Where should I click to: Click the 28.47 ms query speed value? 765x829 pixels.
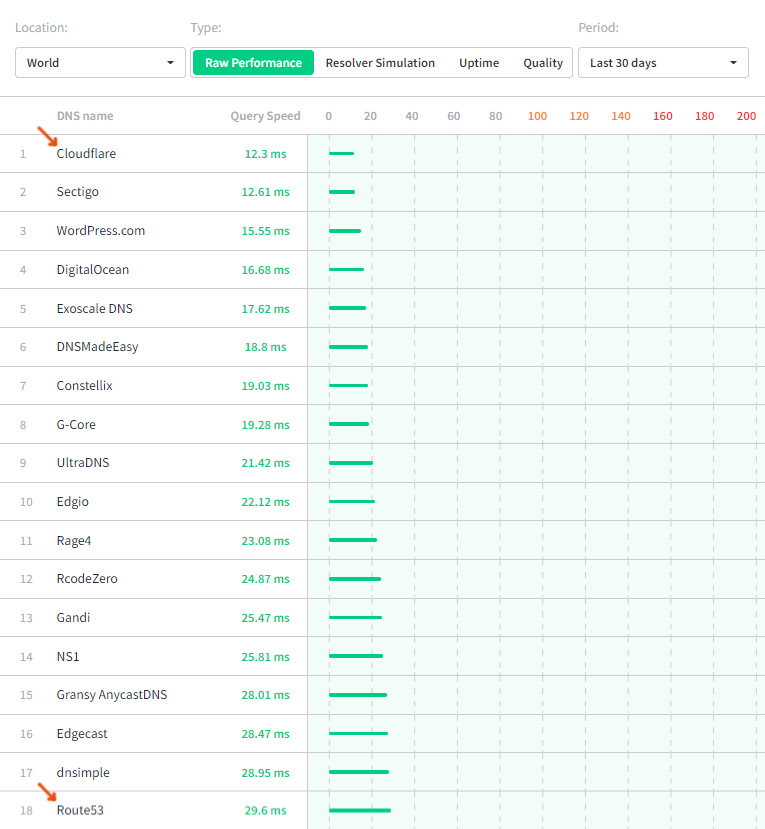point(265,734)
